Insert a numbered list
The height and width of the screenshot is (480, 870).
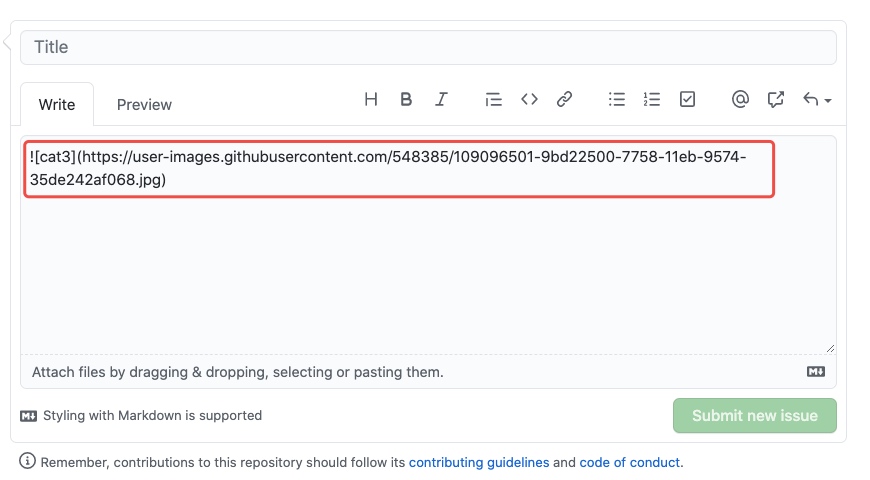click(652, 99)
